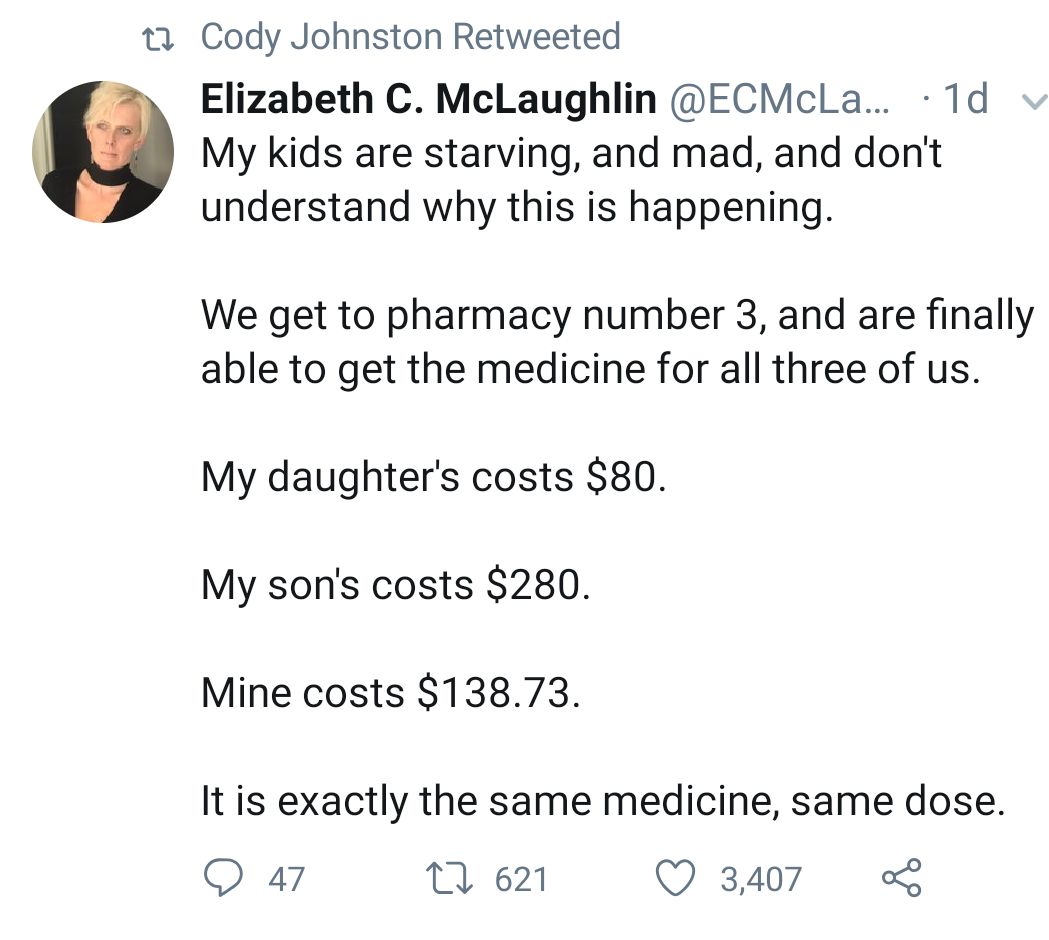Click the 1d timestamp
The height and width of the screenshot is (940, 1049).
tap(965, 99)
